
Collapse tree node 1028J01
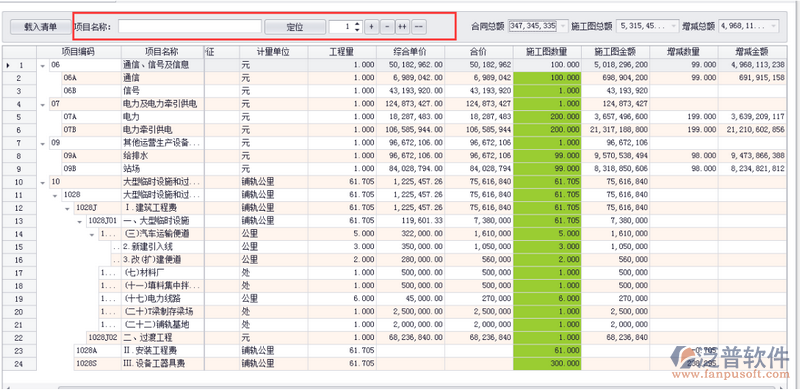[80, 222]
